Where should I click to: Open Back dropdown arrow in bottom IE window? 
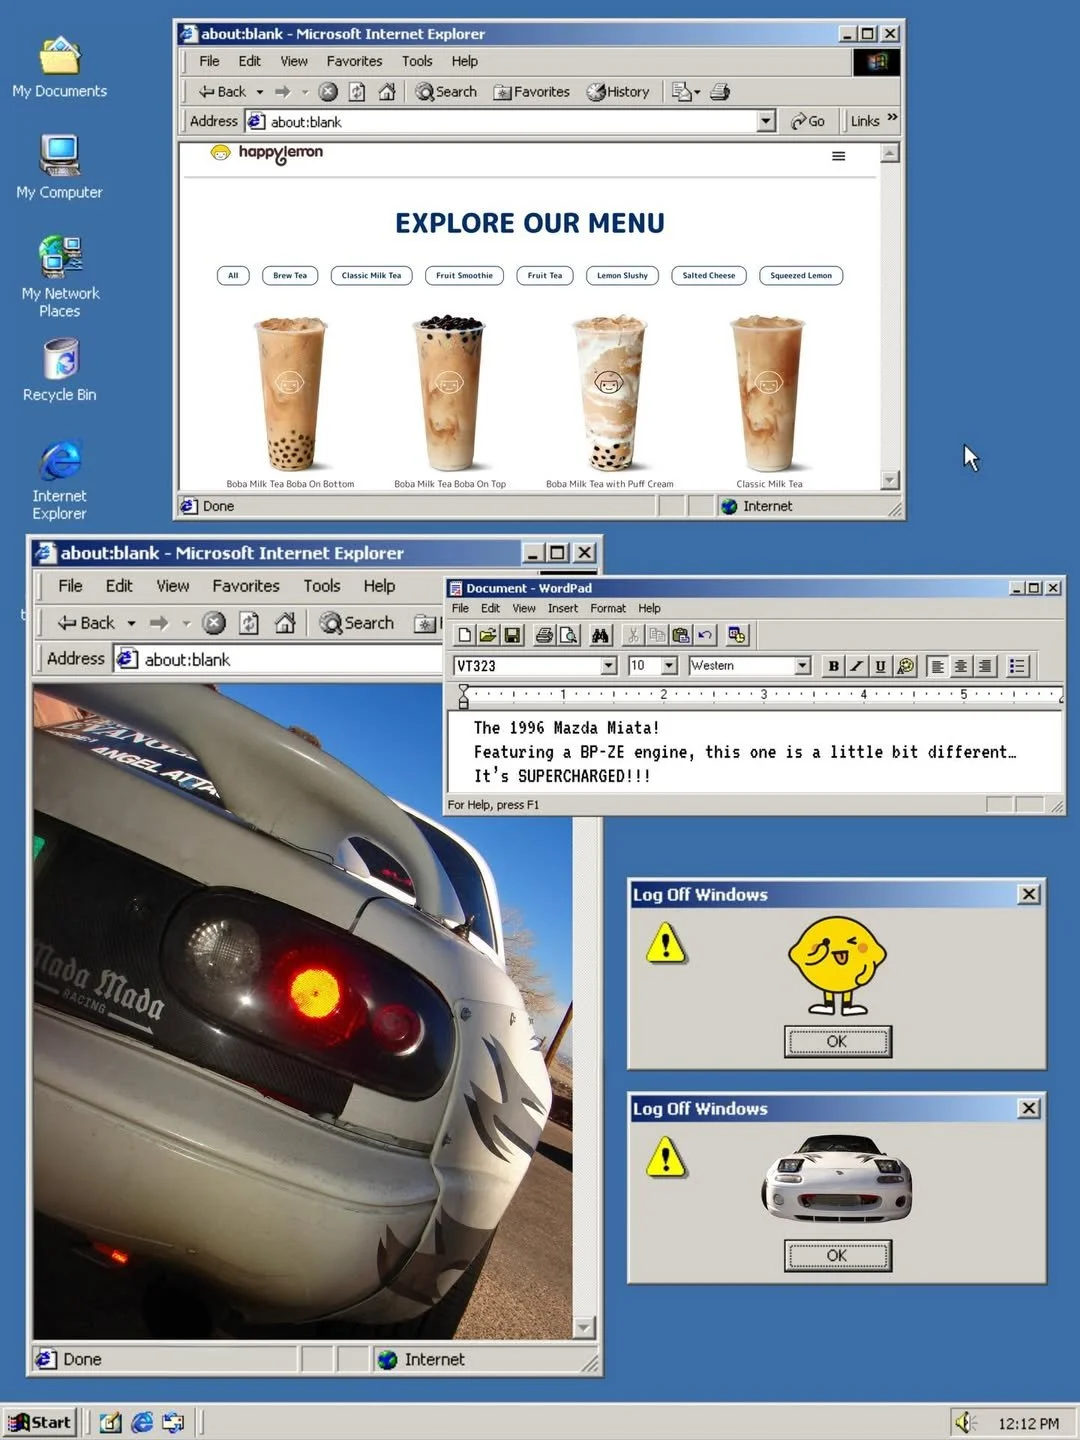[131, 623]
